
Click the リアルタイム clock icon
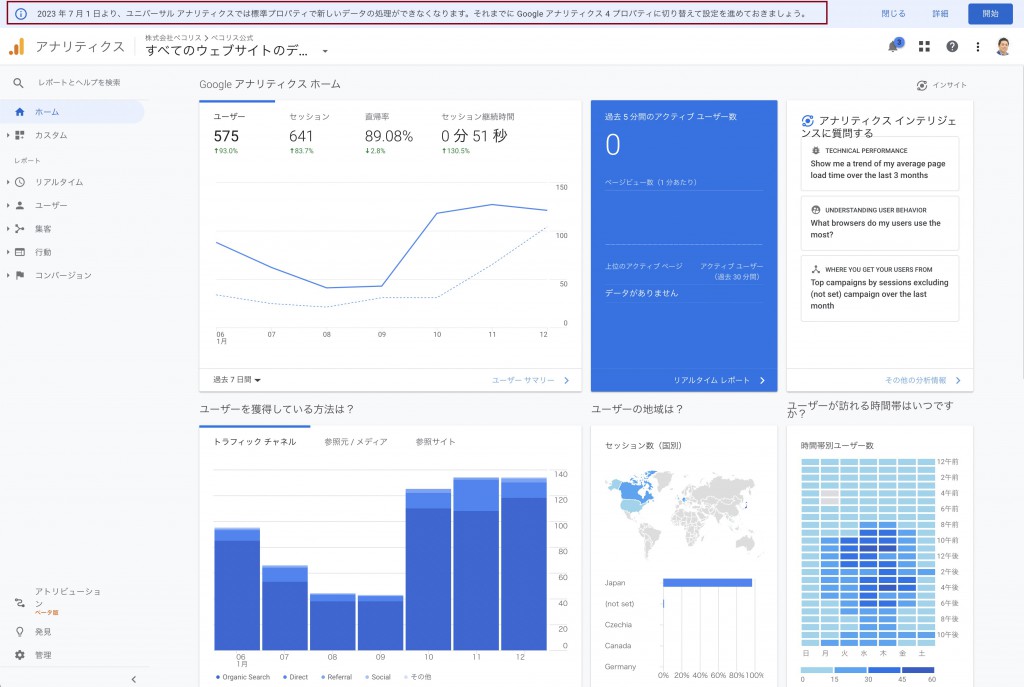click(x=20, y=182)
